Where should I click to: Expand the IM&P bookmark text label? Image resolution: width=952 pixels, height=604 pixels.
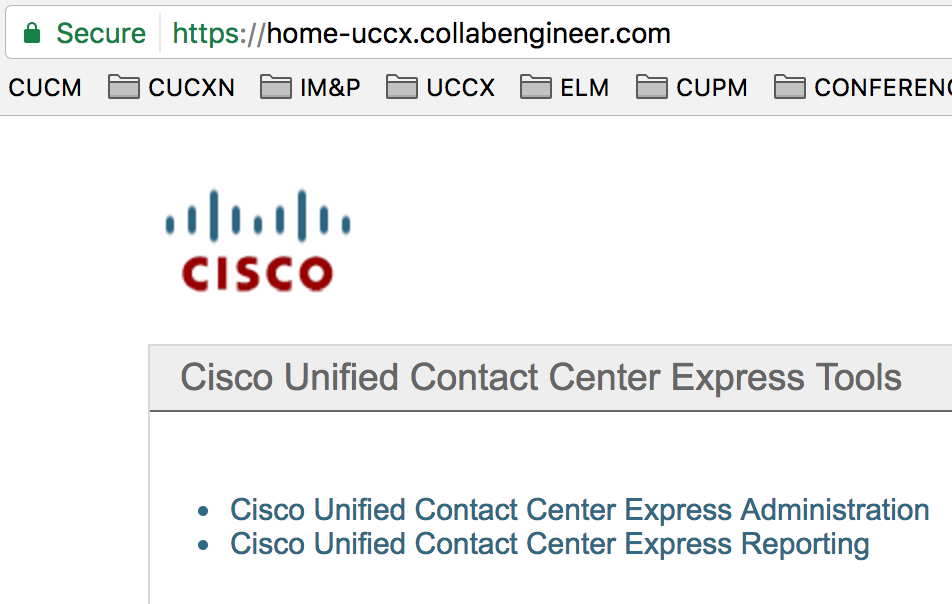click(330, 88)
